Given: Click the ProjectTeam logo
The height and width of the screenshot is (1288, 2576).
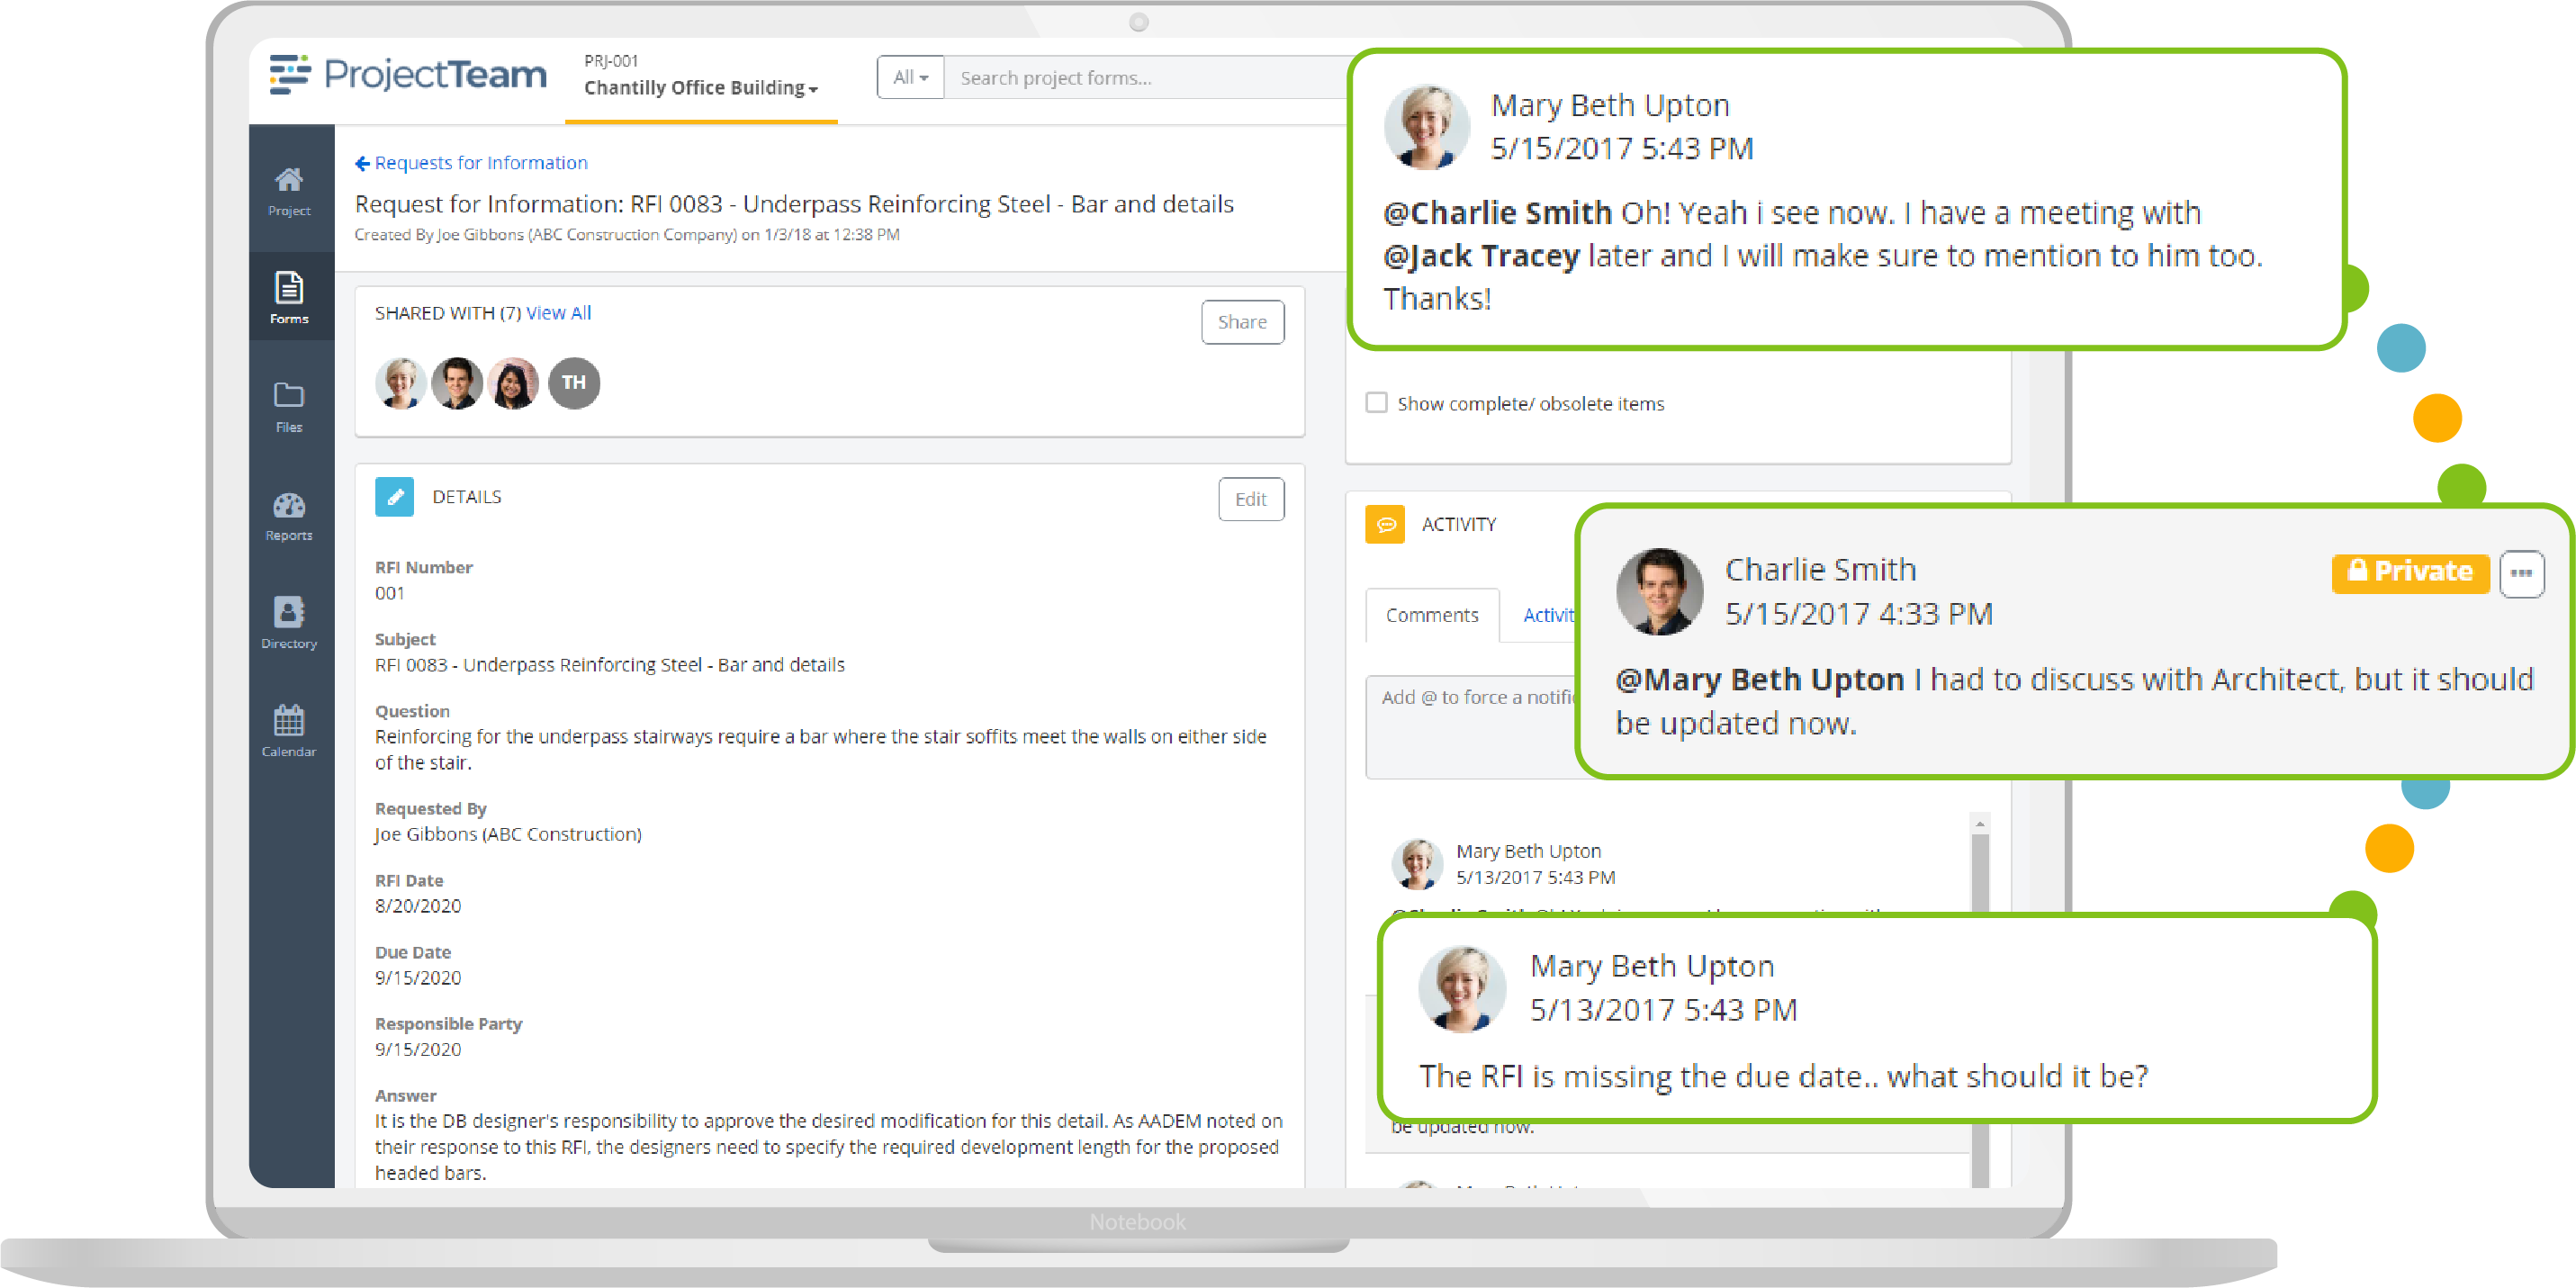Looking at the screenshot, I should click(408, 75).
